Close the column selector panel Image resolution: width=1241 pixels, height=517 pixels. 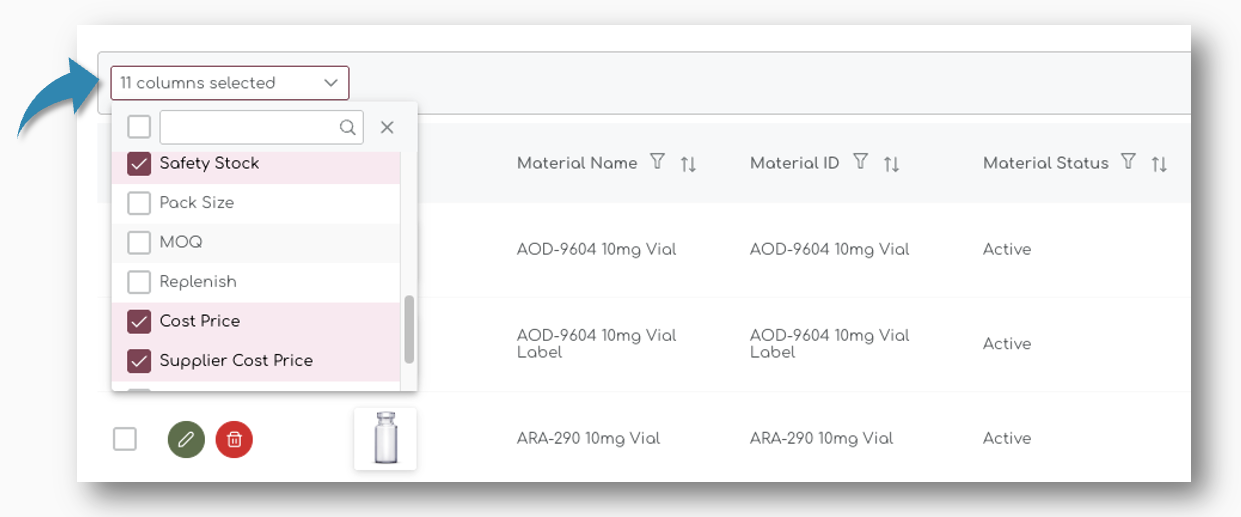387,127
